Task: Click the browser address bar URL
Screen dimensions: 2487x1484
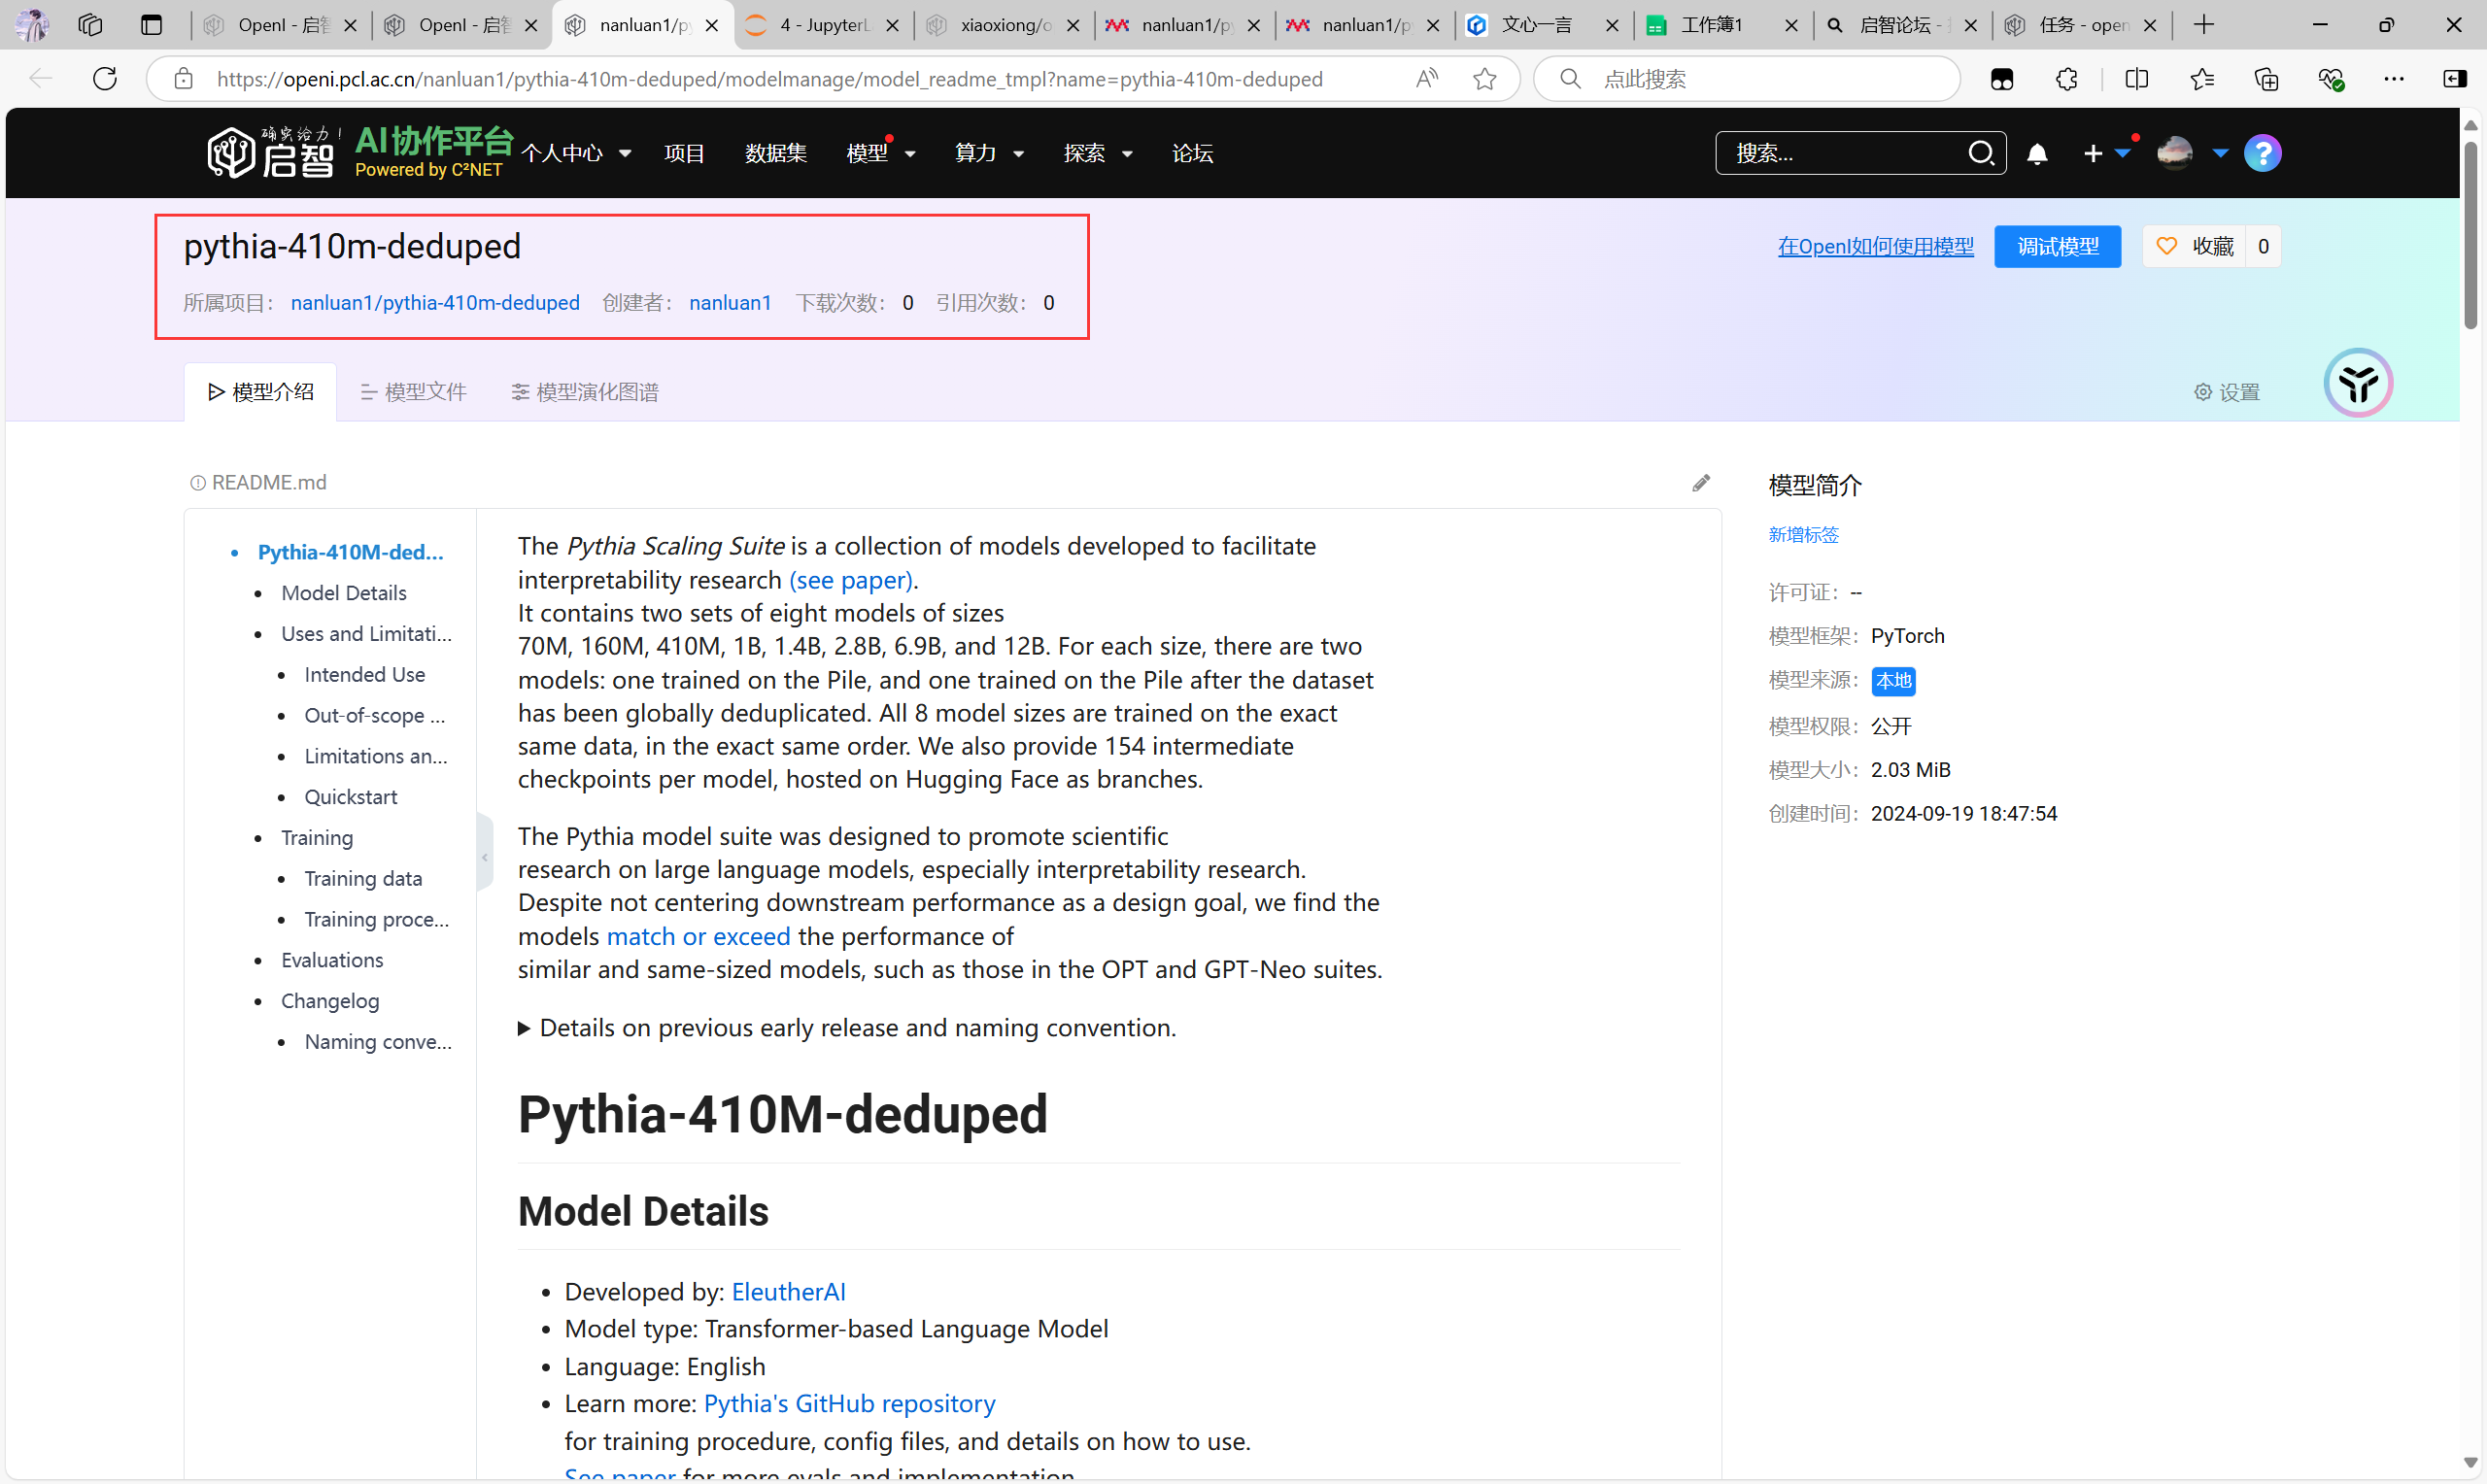Action: (x=769, y=79)
